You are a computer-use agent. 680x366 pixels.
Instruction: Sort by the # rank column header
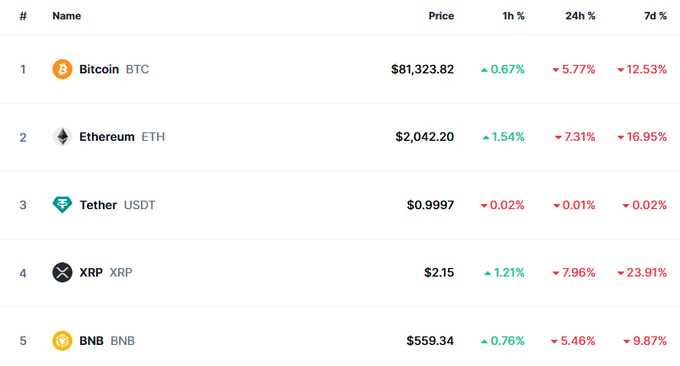(23, 16)
